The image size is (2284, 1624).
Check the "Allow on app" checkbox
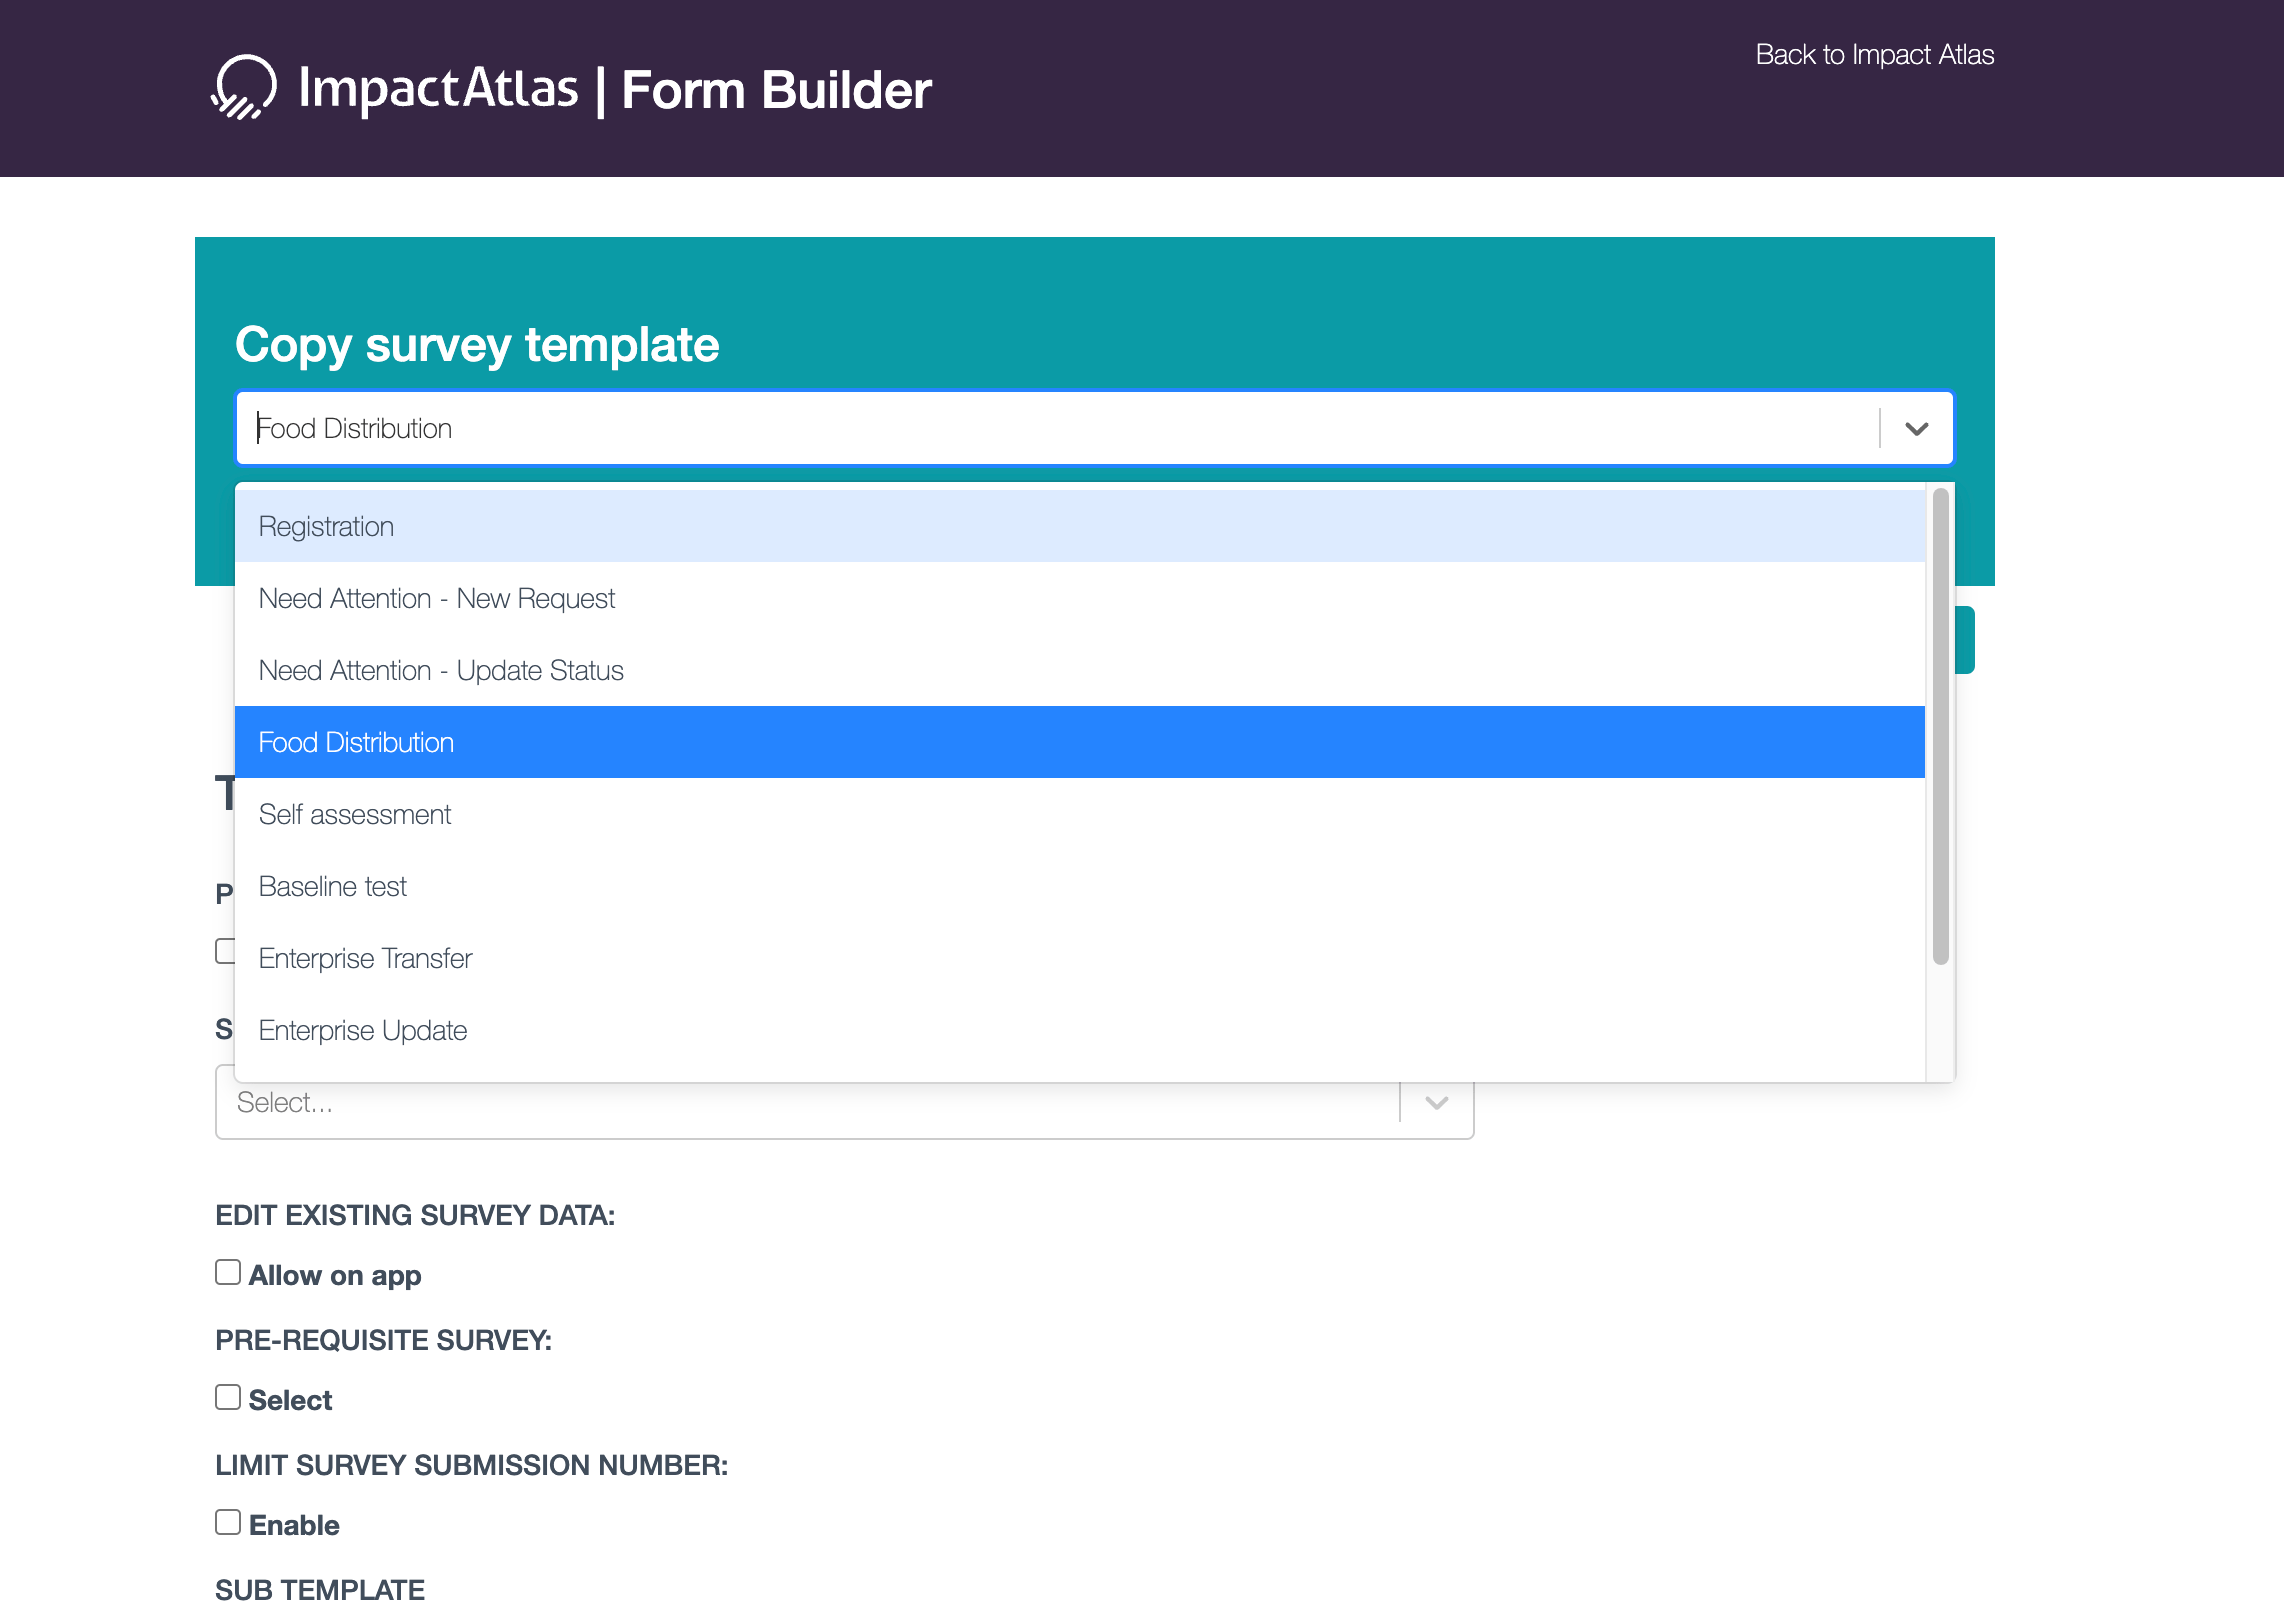point(228,1271)
